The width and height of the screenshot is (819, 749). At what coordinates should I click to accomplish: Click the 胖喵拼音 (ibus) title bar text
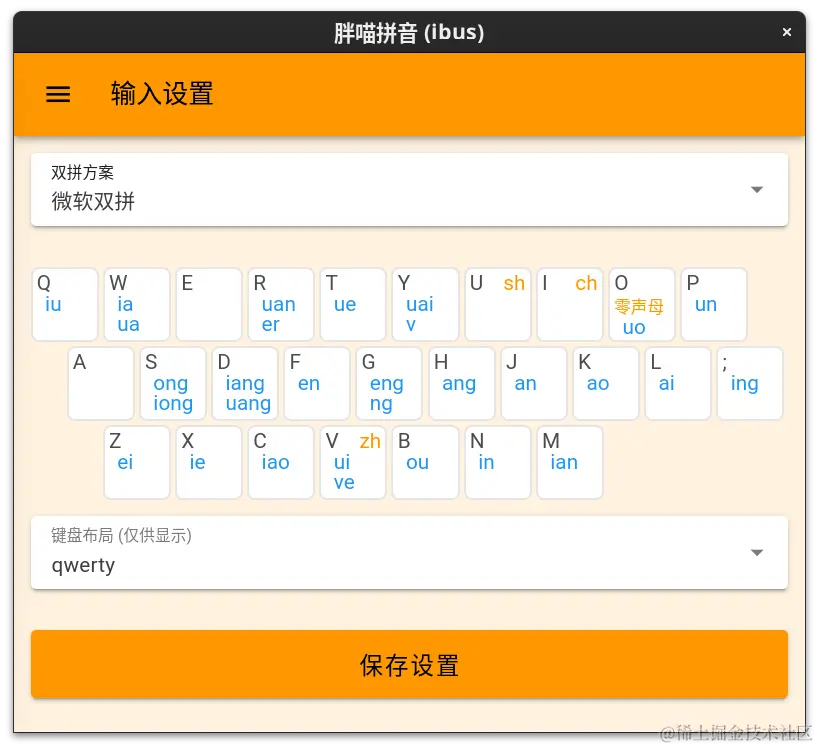click(409, 32)
